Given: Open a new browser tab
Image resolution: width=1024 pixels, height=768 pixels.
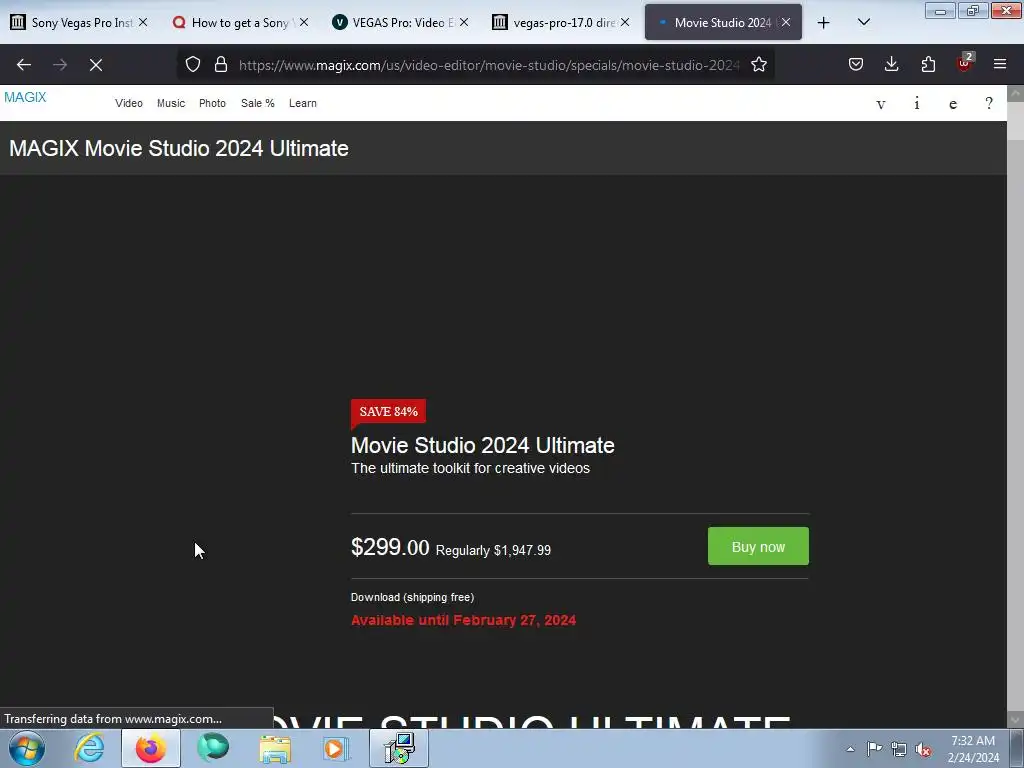Looking at the screenshot, I should coord(824,23).
